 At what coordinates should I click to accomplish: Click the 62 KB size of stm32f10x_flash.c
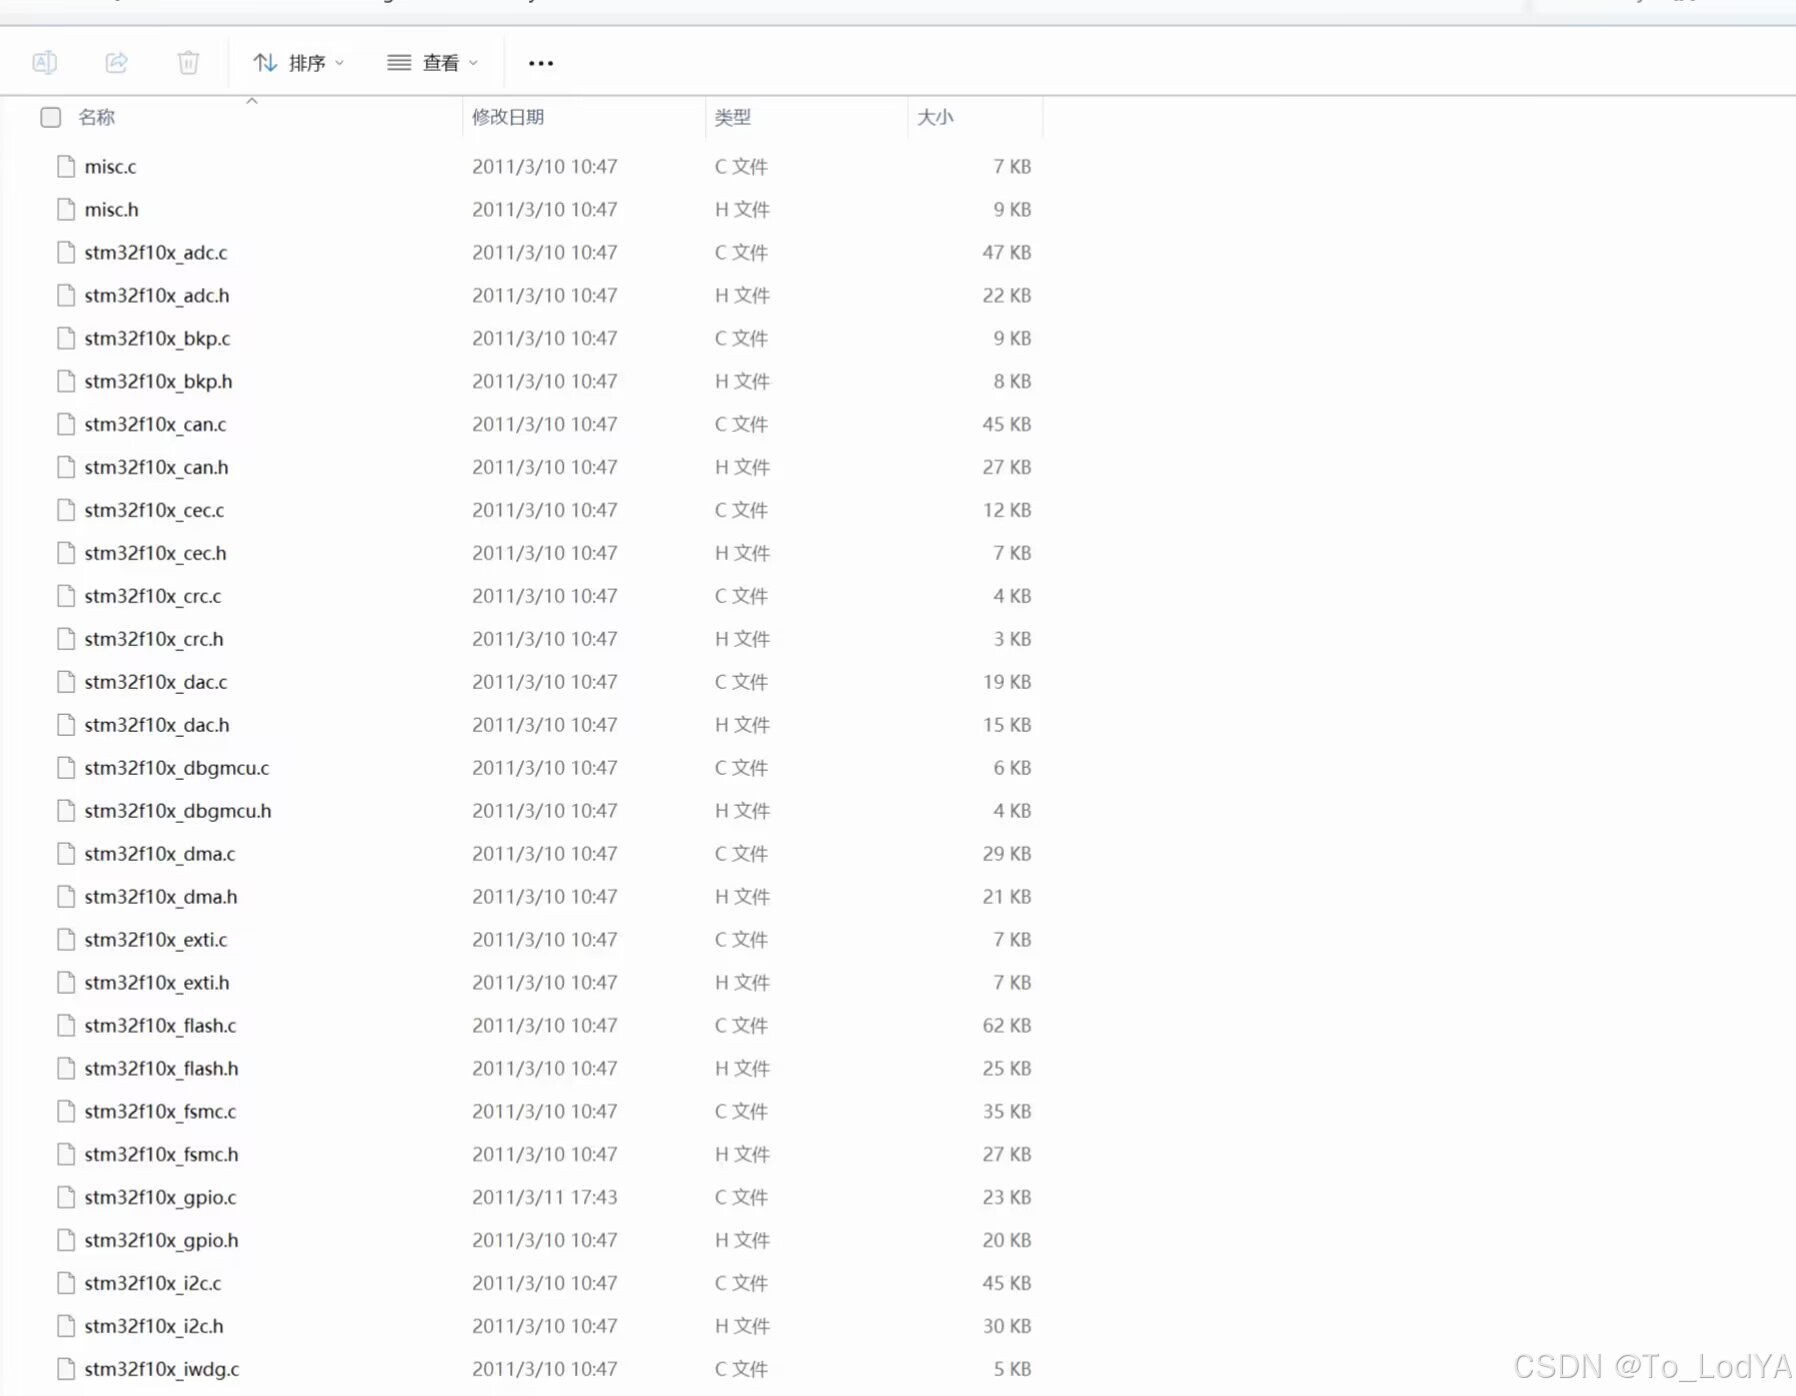[1006, 1025]
